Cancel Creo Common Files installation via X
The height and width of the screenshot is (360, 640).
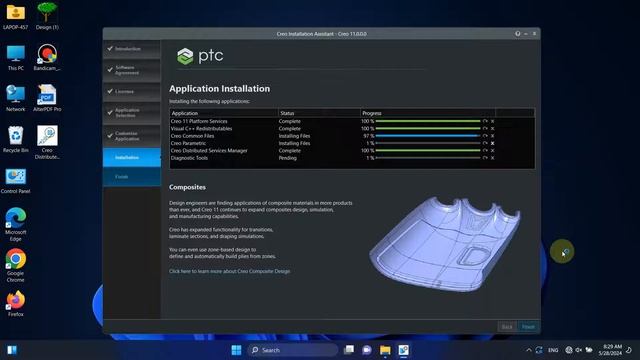pyautogui.click(x=492, y=136)
